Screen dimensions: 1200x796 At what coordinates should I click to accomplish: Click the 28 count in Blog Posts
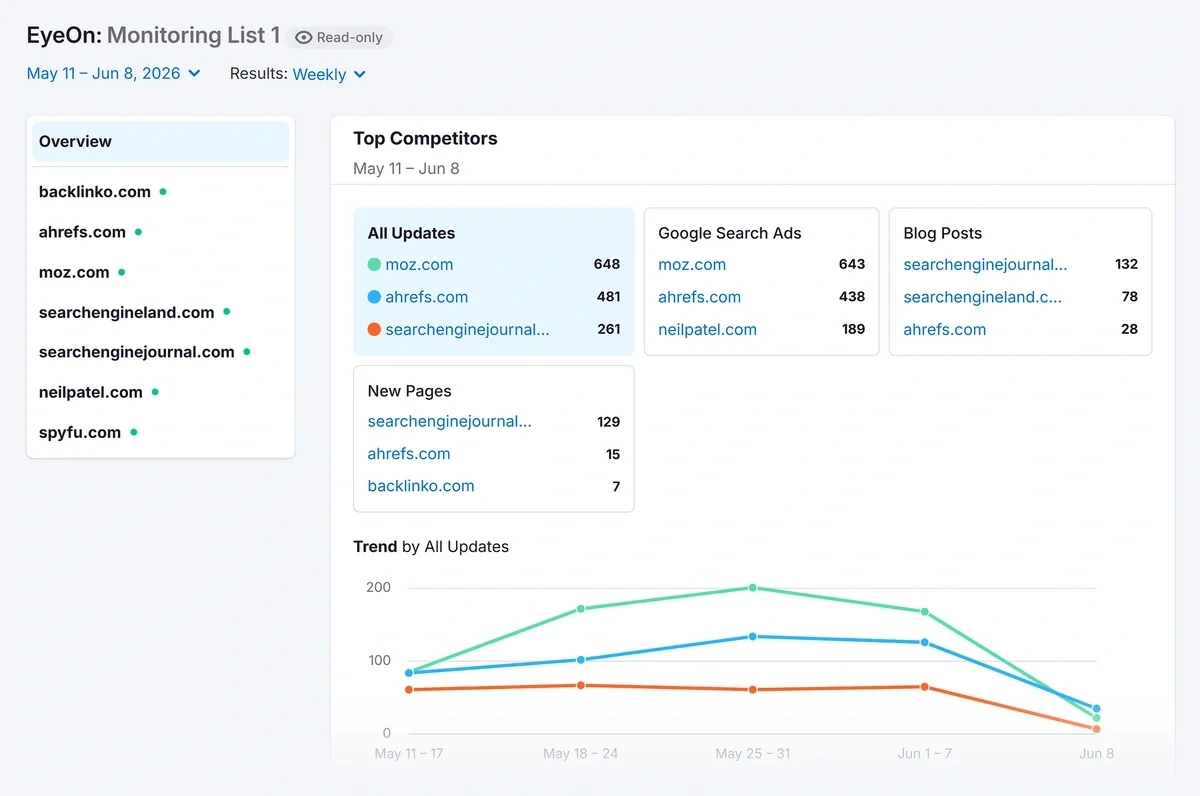click(1130, 329)
